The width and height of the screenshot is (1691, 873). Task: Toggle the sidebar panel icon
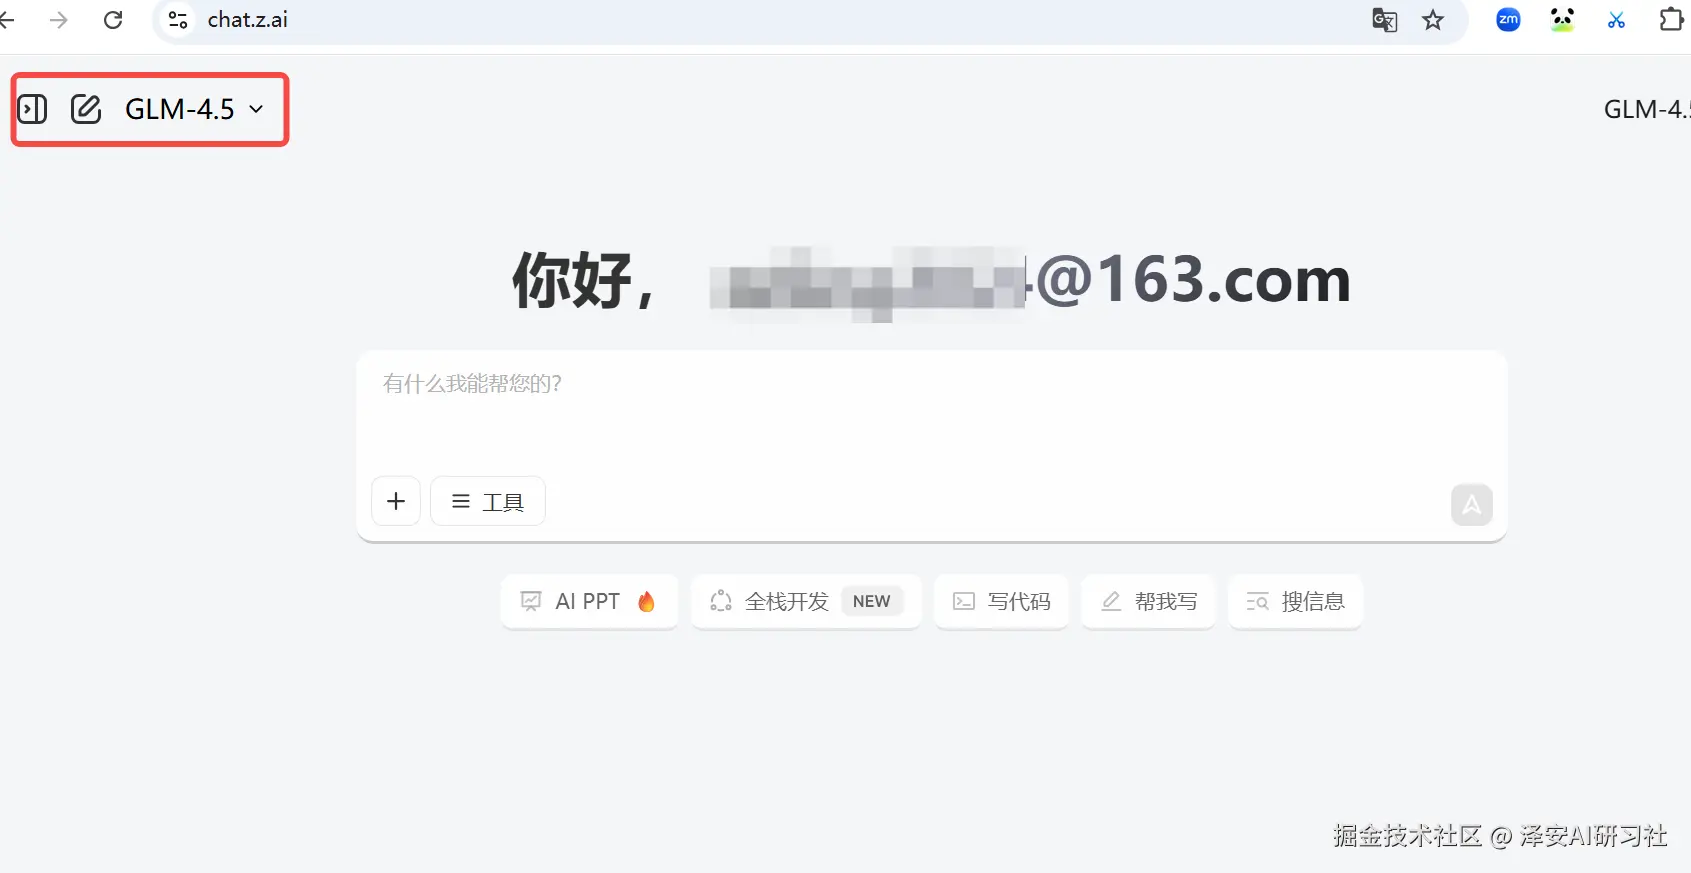[x=32, y=108]
